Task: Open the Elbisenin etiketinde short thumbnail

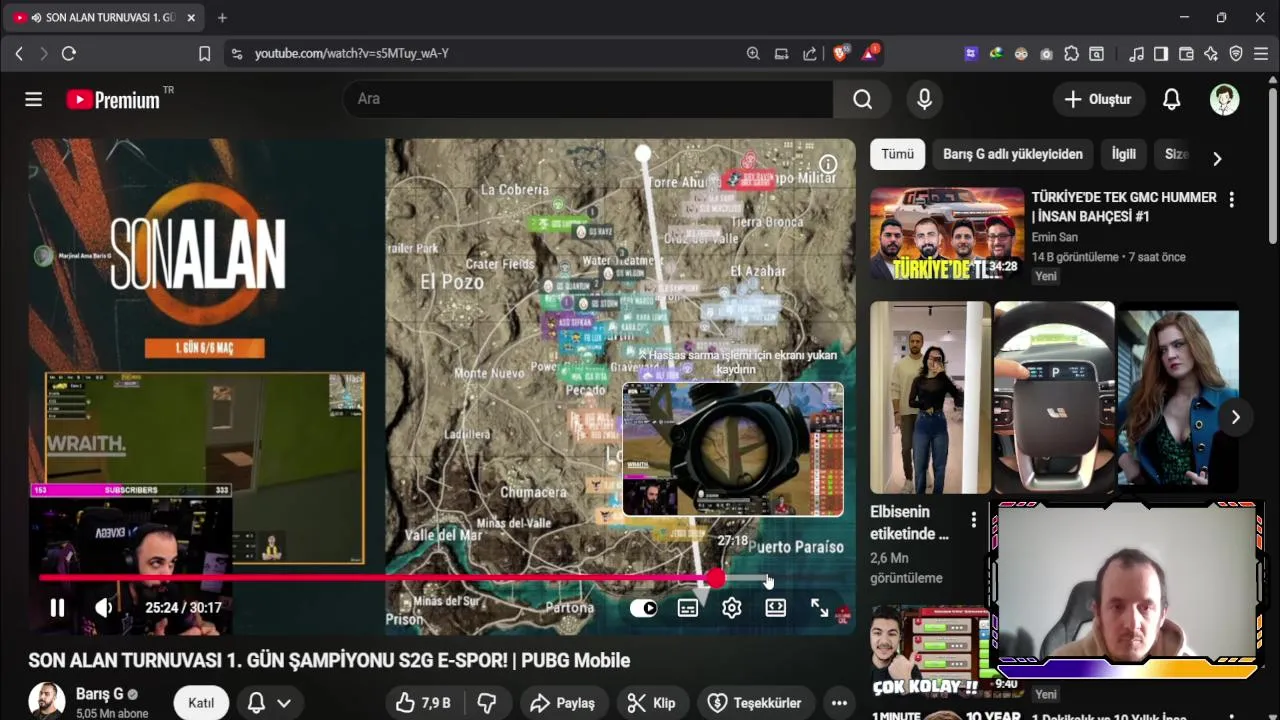Action: pos(930,397)
